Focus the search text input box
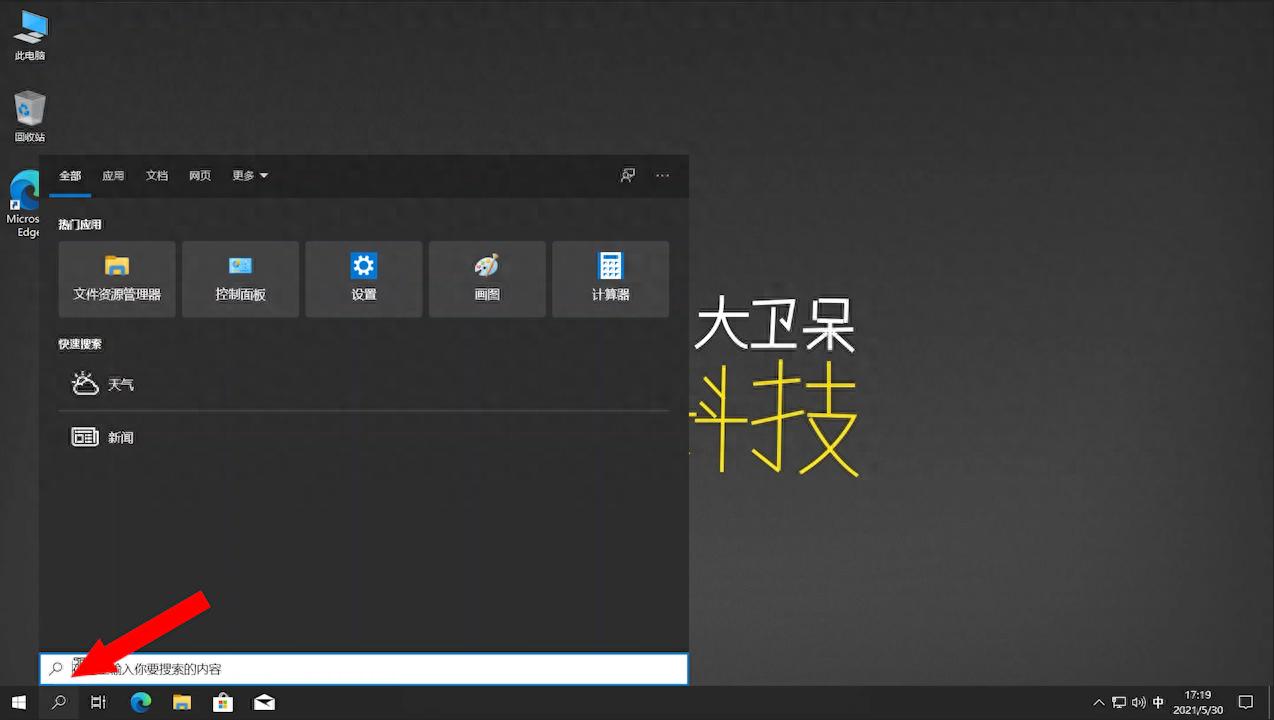Image resolution: width=1274 pixels, height=720 pixels. [x=364, y=669]
